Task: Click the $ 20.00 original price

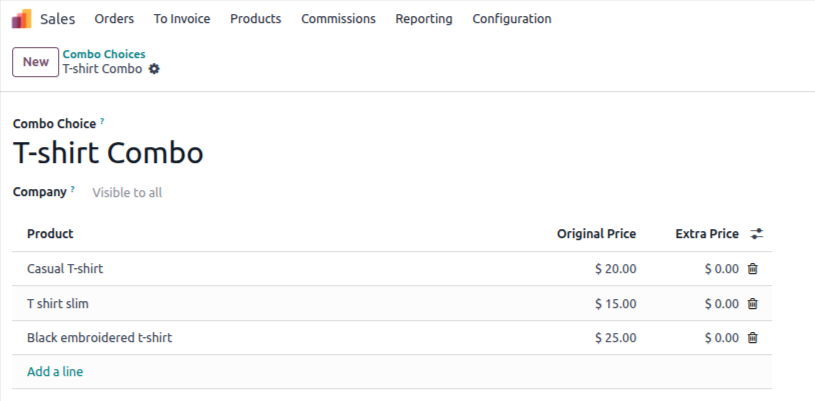Action: coord(615,269)
